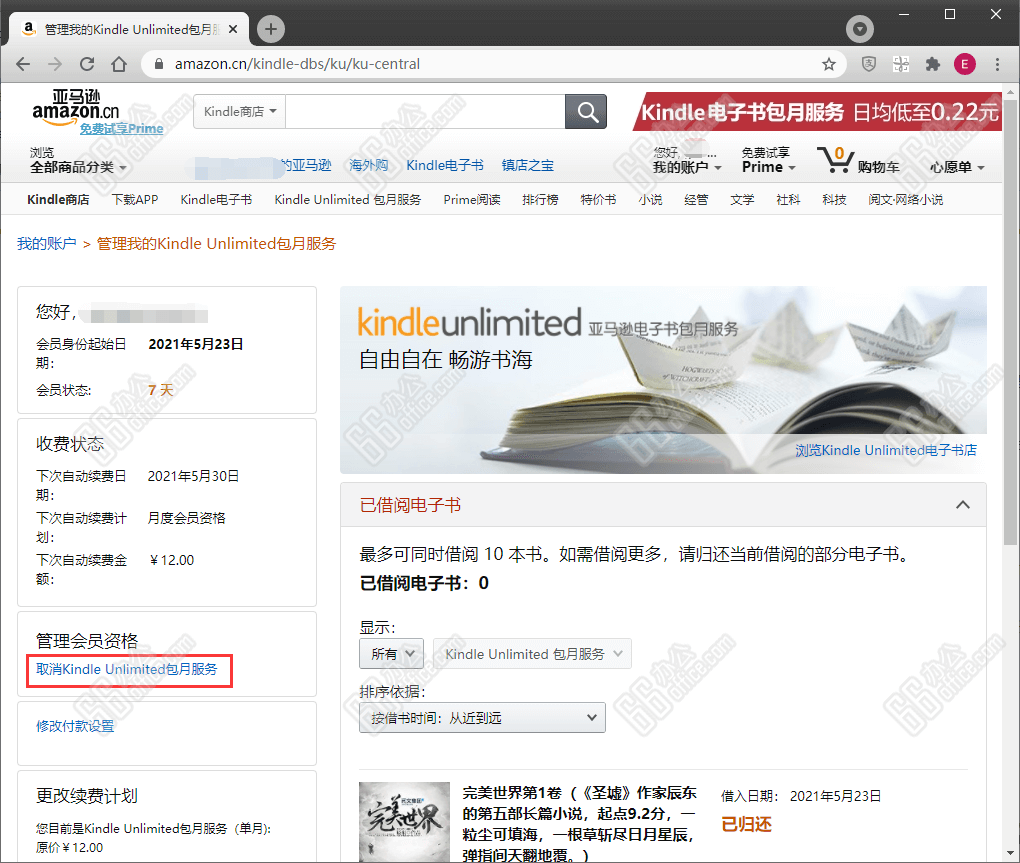Open 科技 category nav item
Image resolution: width=1020 pixels, height=863 pixels.
pyautogui.click(x=834, y=200)
